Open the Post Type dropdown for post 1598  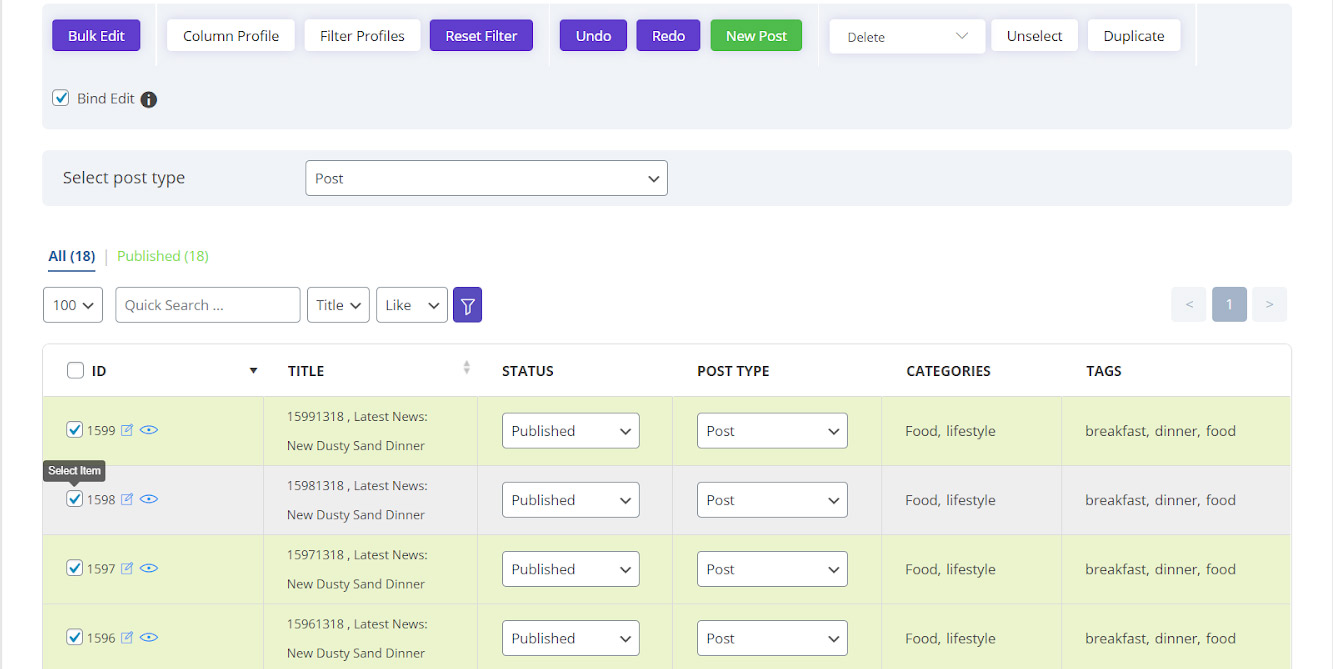772,500
